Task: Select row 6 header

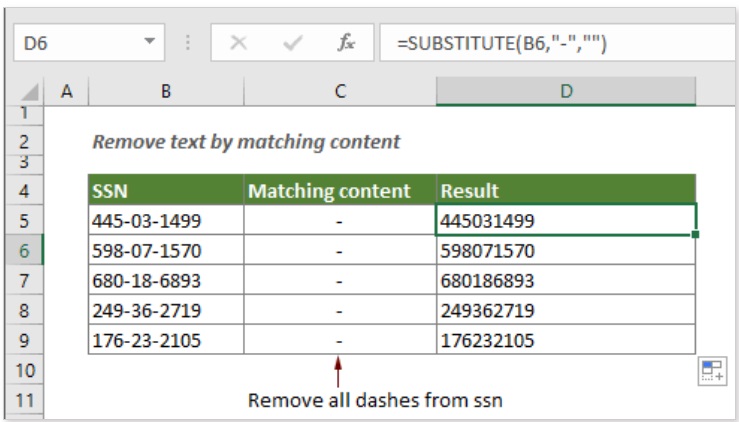Action: tap(25, 250)
